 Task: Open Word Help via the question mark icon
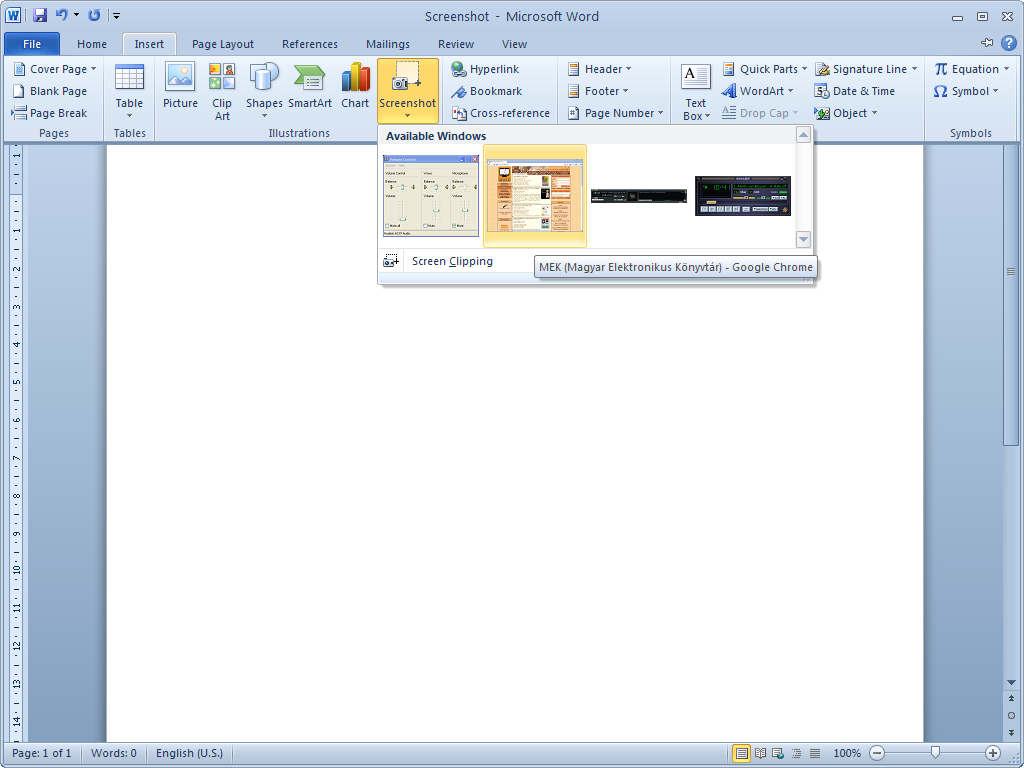coord(1009,43)
